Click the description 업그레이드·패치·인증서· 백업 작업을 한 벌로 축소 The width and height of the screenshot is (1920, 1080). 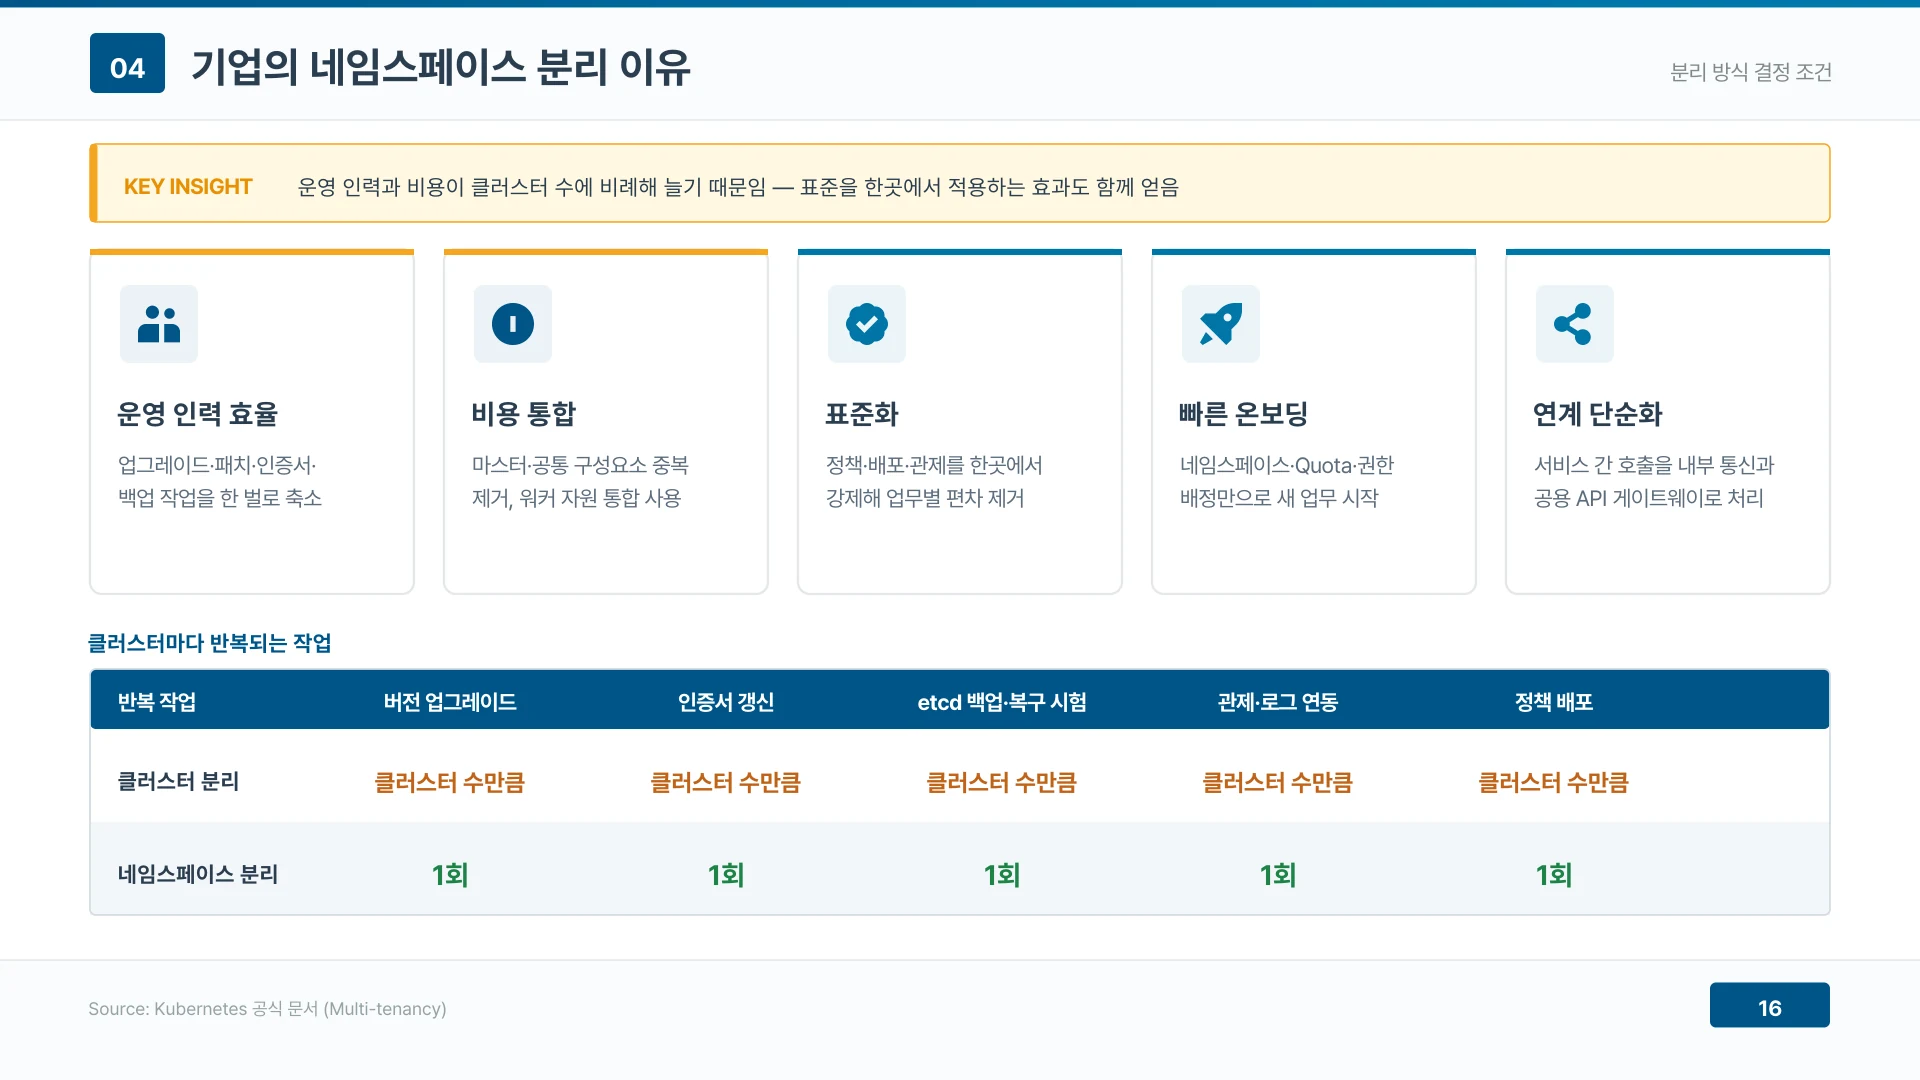coord(220,481)
